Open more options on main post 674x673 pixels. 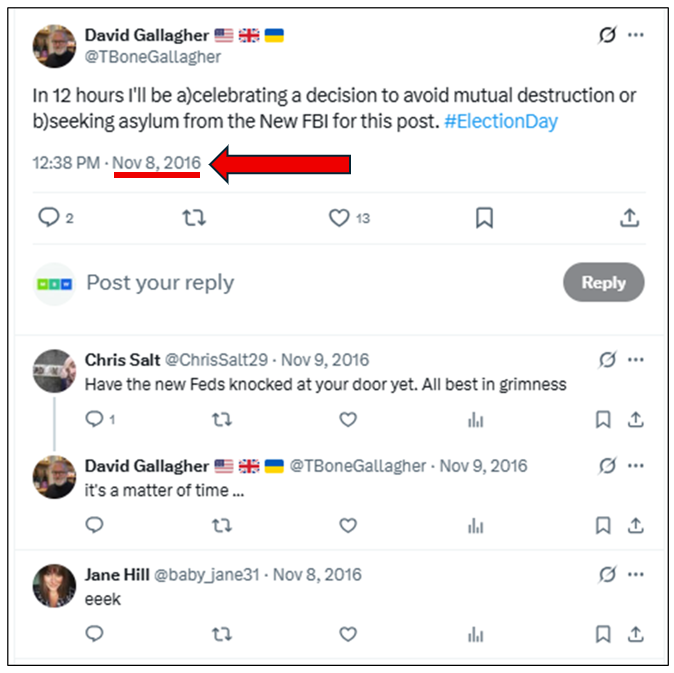pyautogui.click(x=636, y=36)
